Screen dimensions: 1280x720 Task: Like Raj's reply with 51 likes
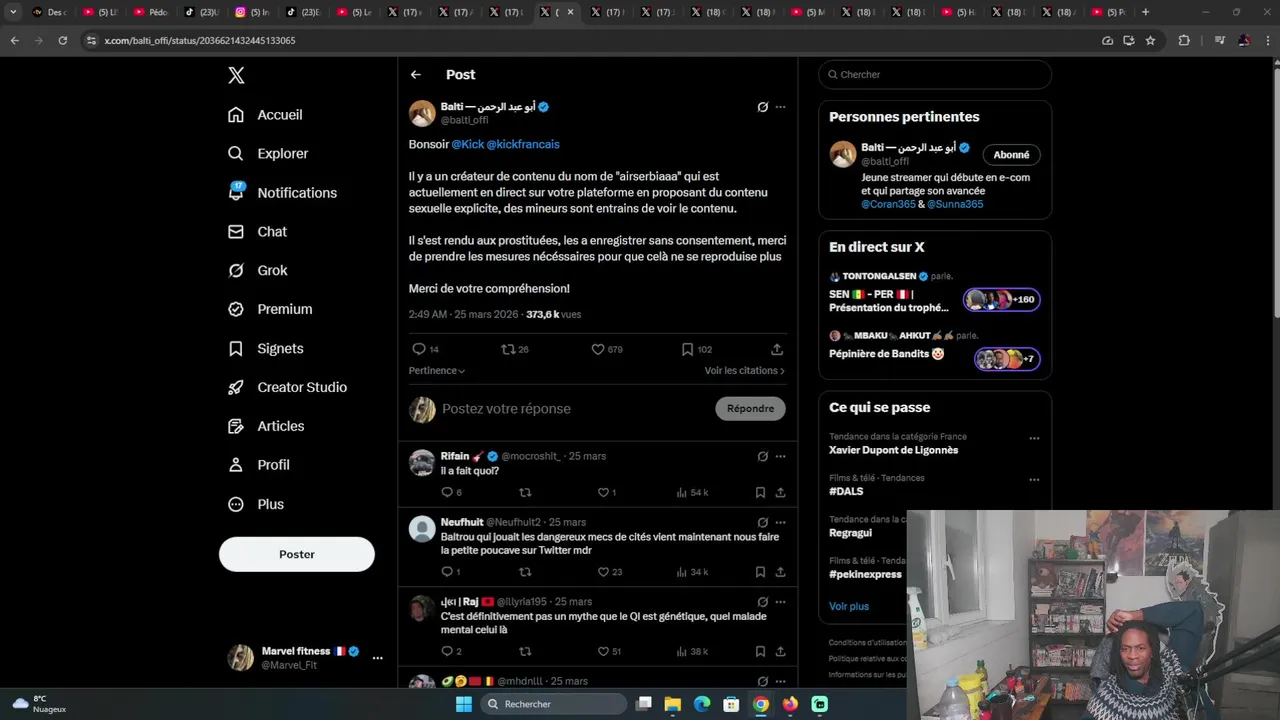pos(603,651)
